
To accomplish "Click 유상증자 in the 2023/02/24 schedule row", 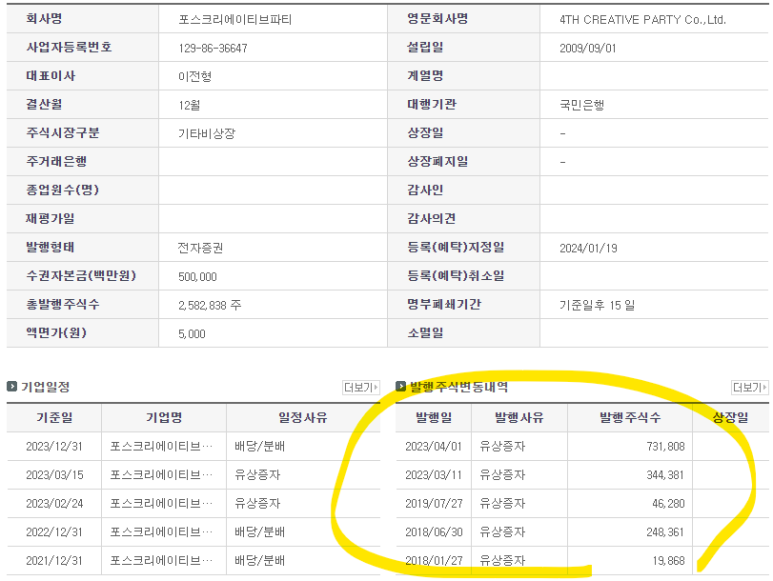I will click(x=257, y=504).
